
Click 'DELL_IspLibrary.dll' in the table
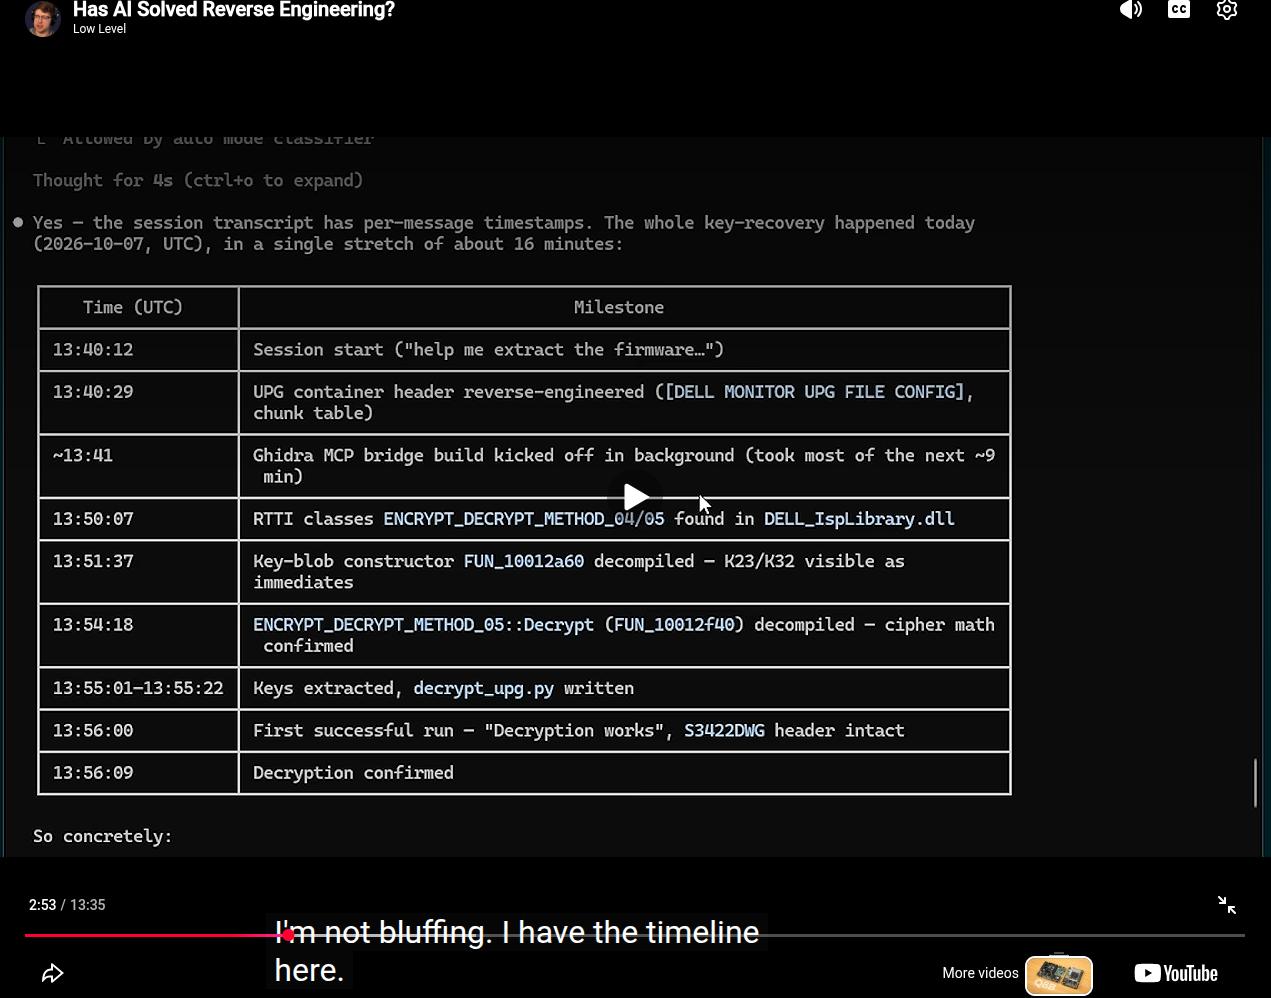(859, 519)
